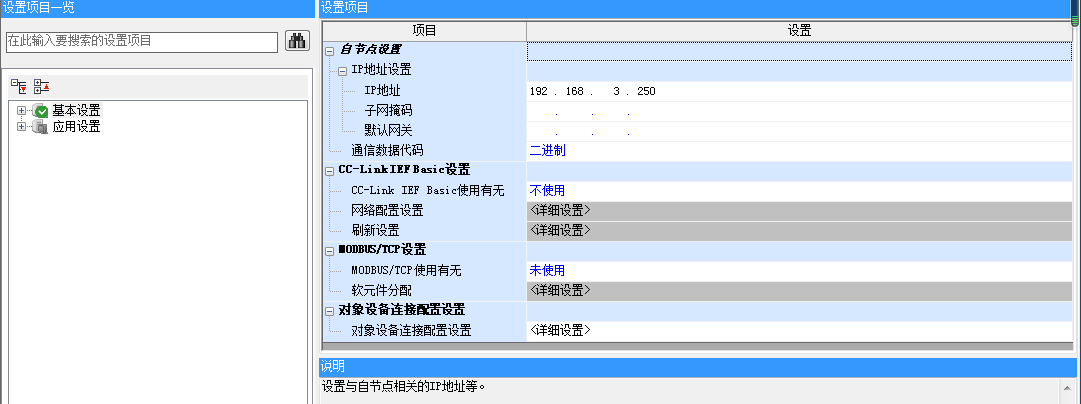Collapse the 自节点设置 group
The width and height of the screenshot is (1081, 404).
point(331,50)
